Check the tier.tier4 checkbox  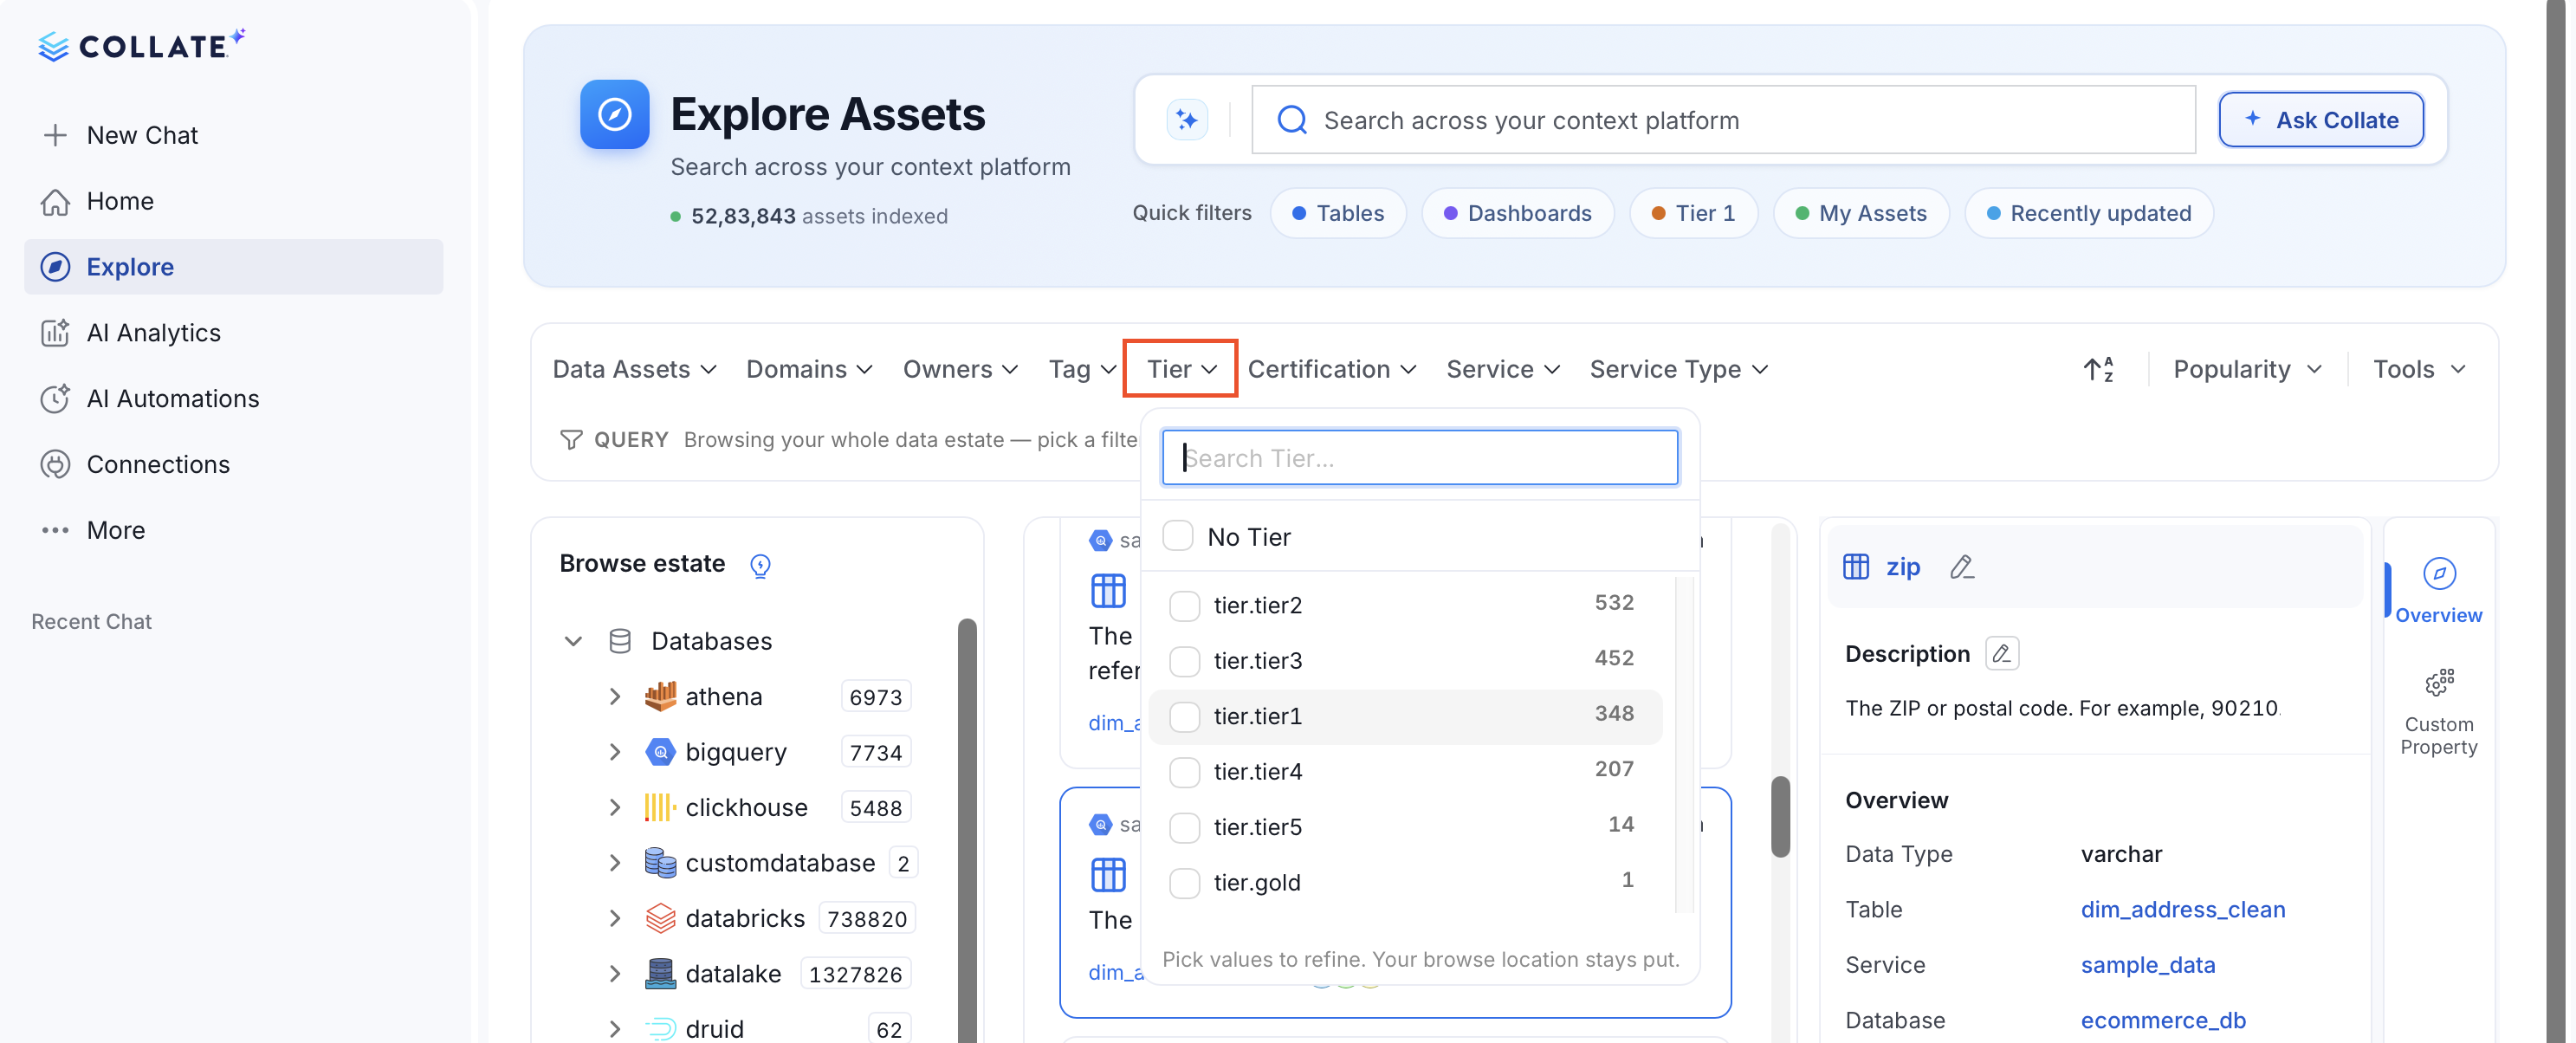[x=1185, y=772]
